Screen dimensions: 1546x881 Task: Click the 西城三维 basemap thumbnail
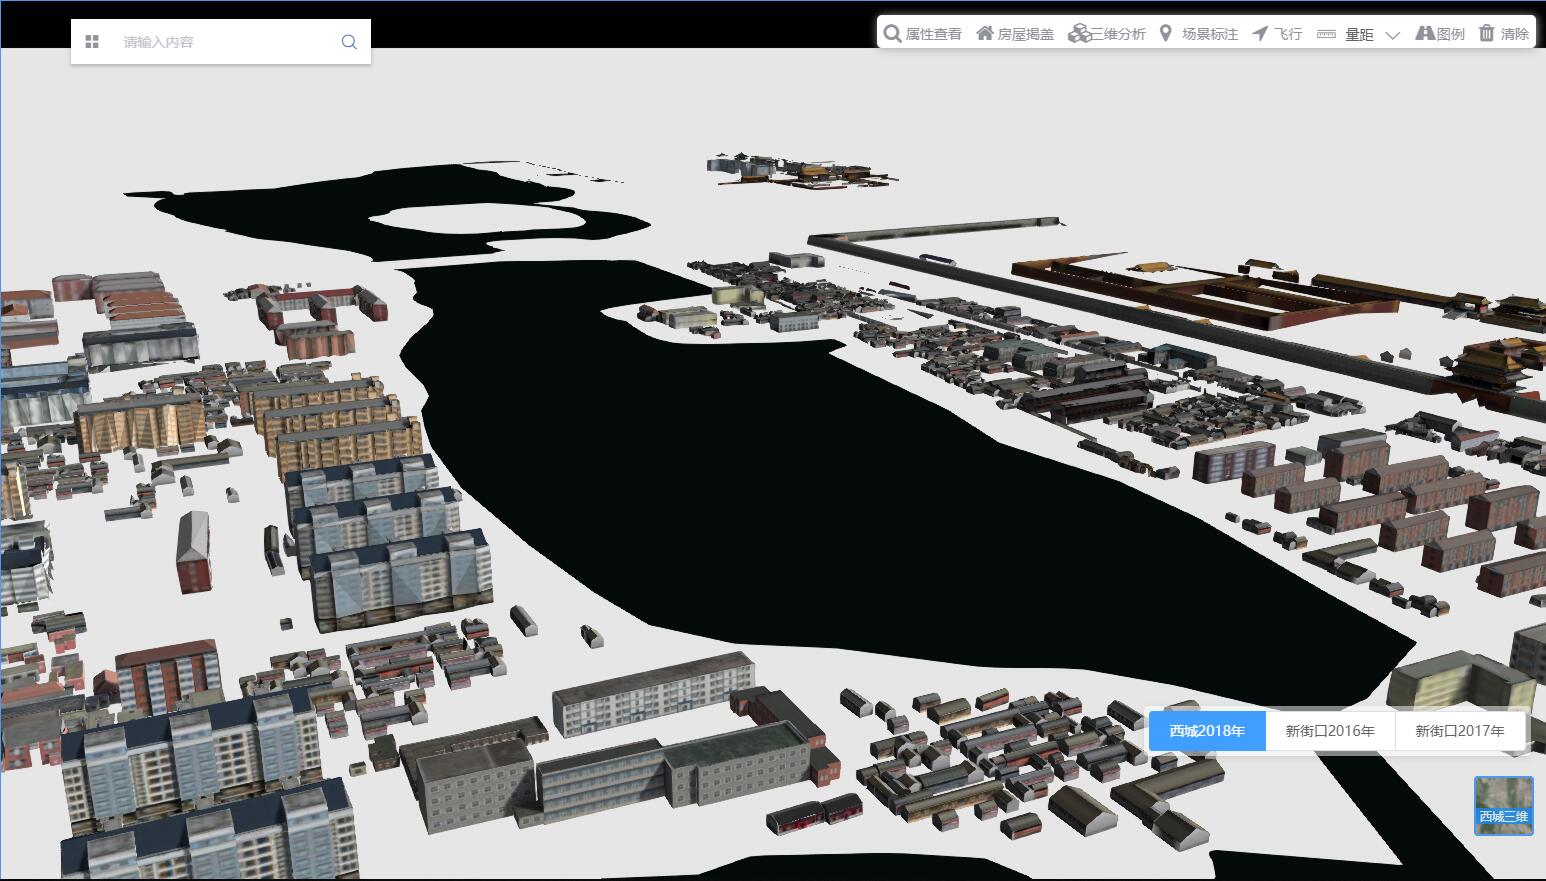click(x=1503, y=806)
